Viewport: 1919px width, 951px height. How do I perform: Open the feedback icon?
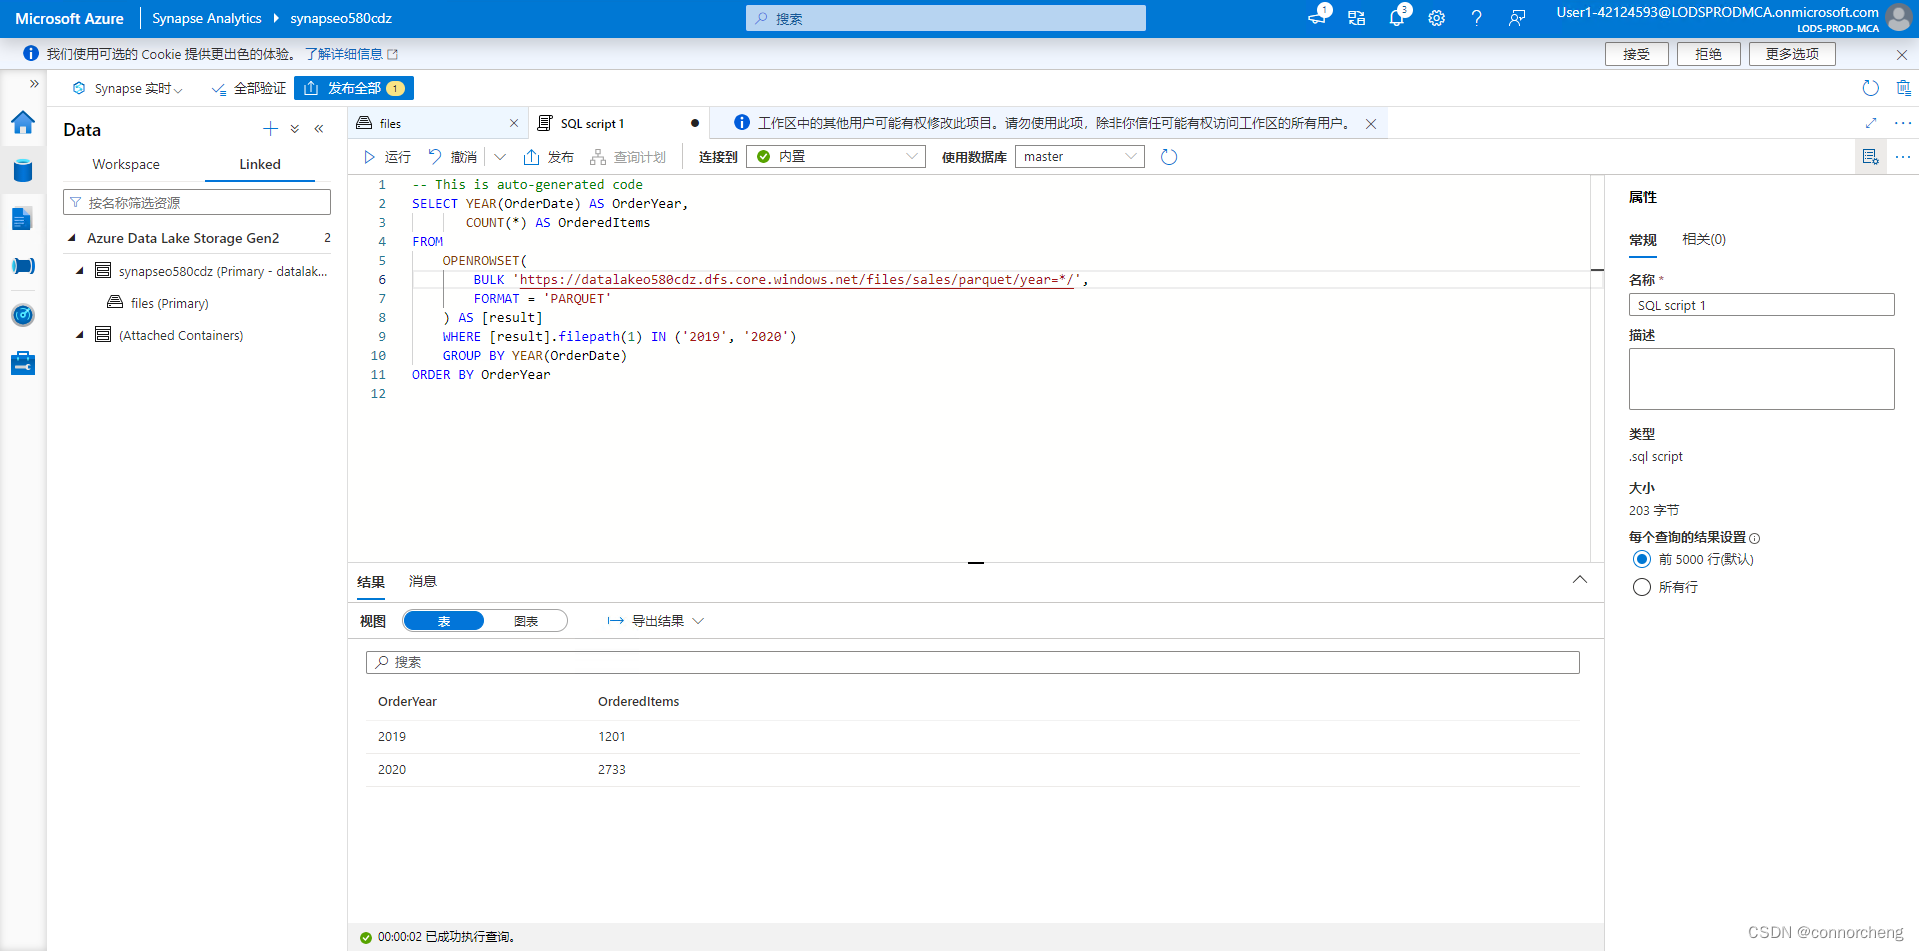pyautogui.click(x=1517, y=18)
